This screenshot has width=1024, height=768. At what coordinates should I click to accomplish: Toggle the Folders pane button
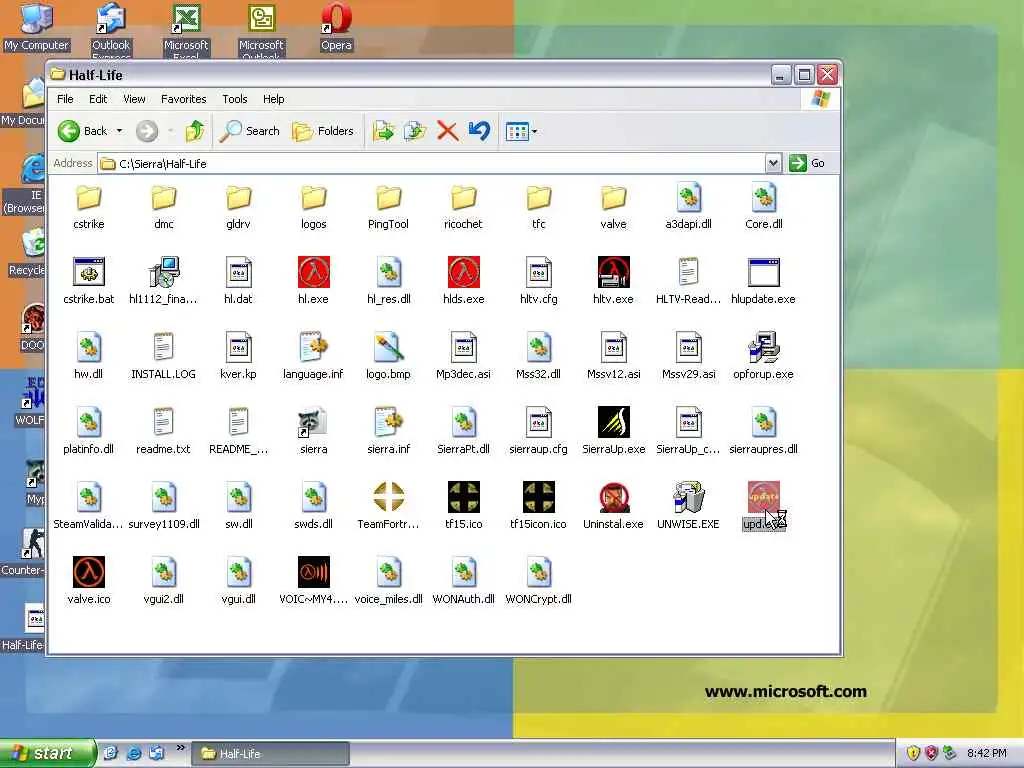(323, 131)
